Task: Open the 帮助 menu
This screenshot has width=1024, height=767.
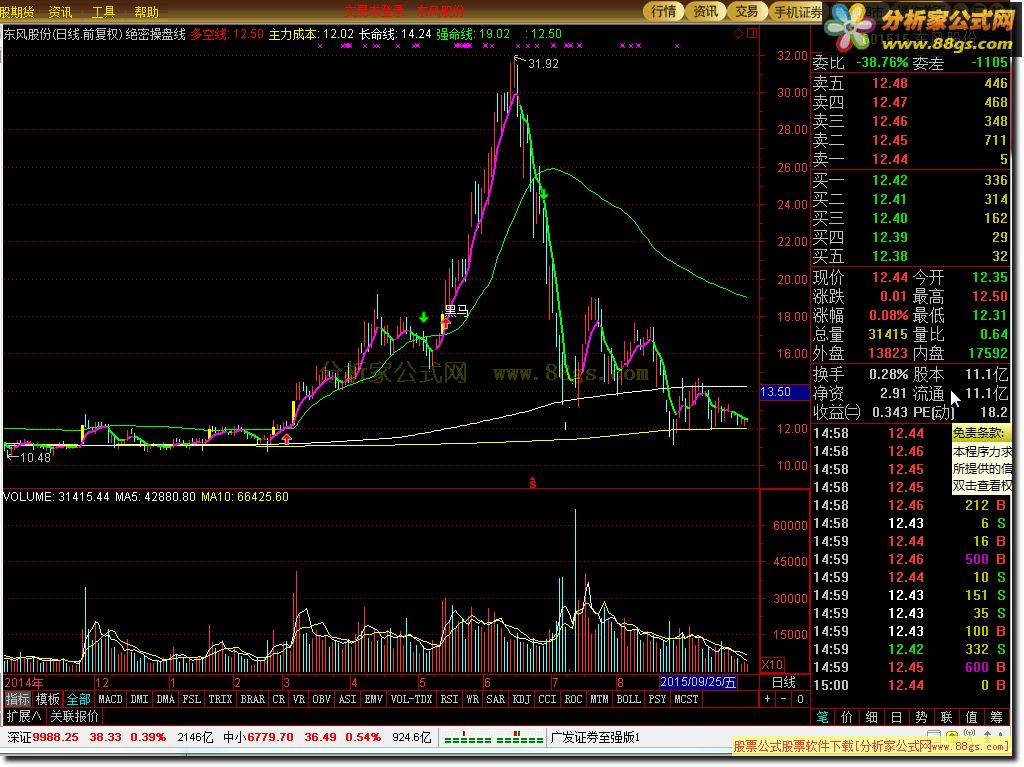Action: pyautogui.click(x=146, y=12)
